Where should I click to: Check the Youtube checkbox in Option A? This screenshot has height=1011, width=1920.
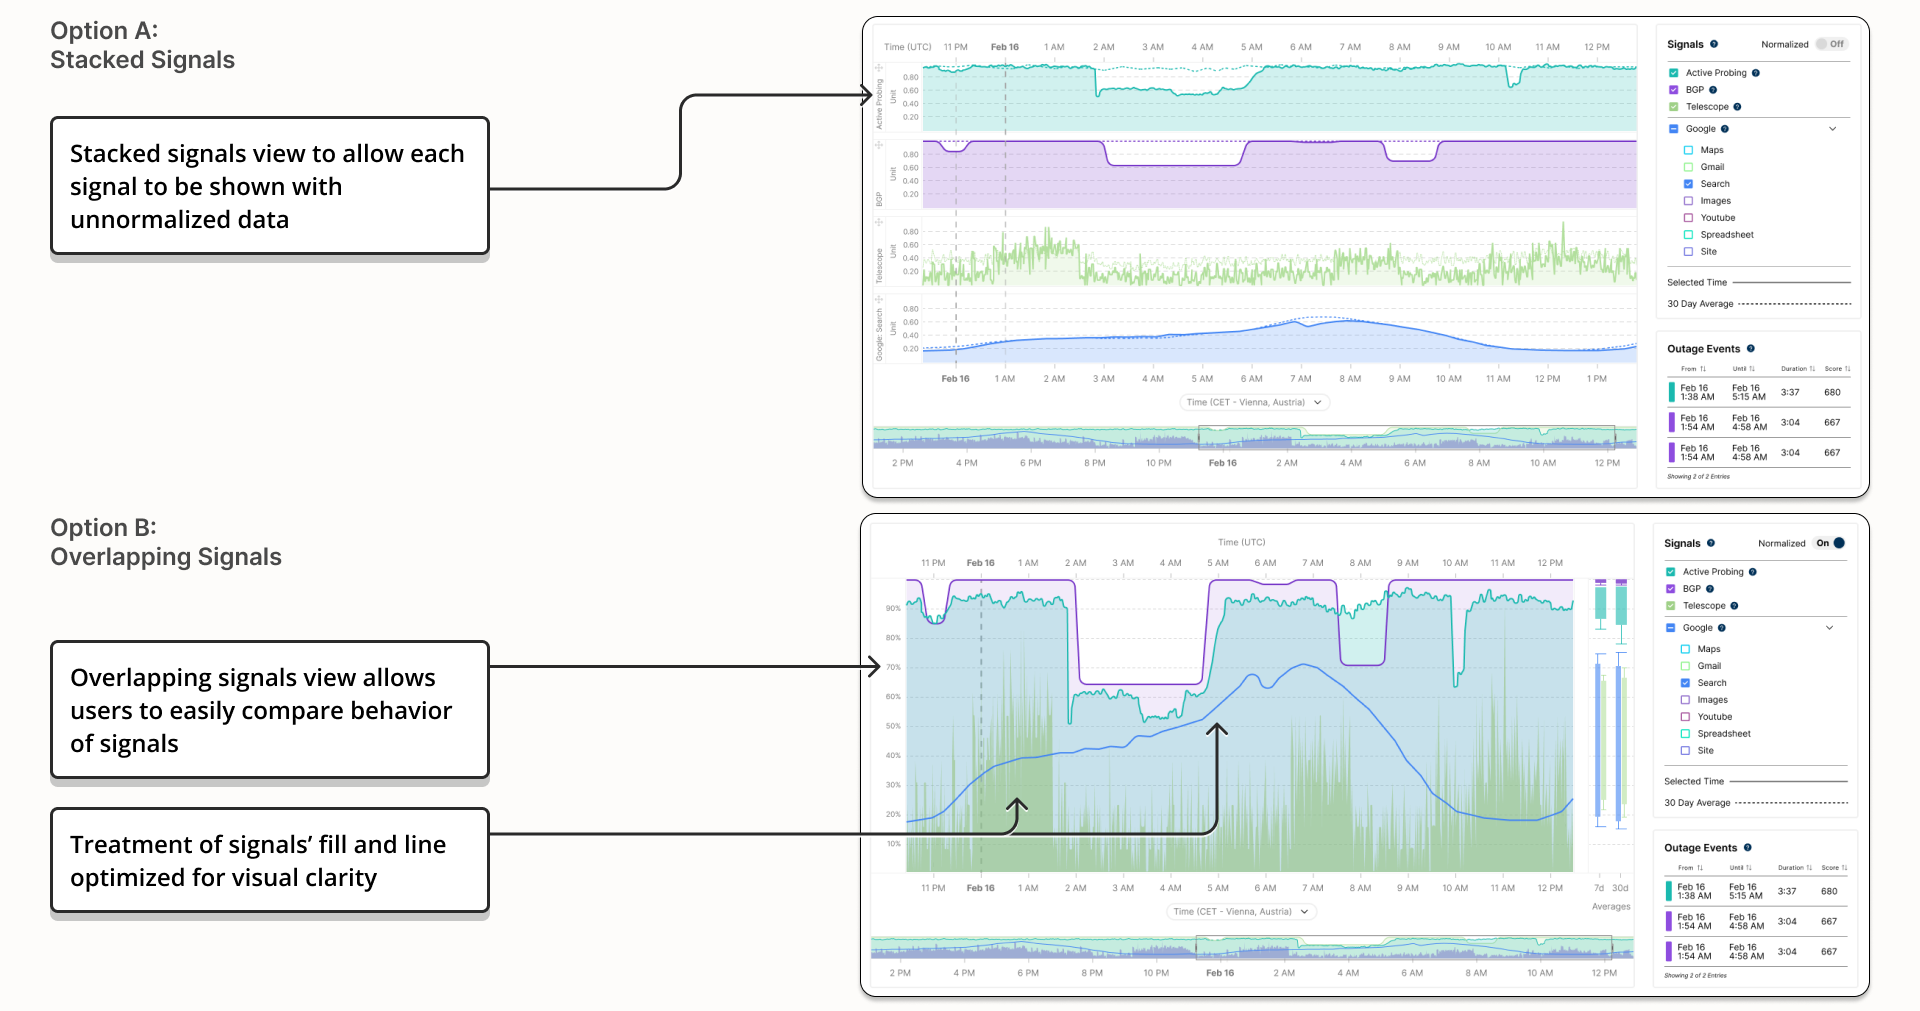point(1688,218)
